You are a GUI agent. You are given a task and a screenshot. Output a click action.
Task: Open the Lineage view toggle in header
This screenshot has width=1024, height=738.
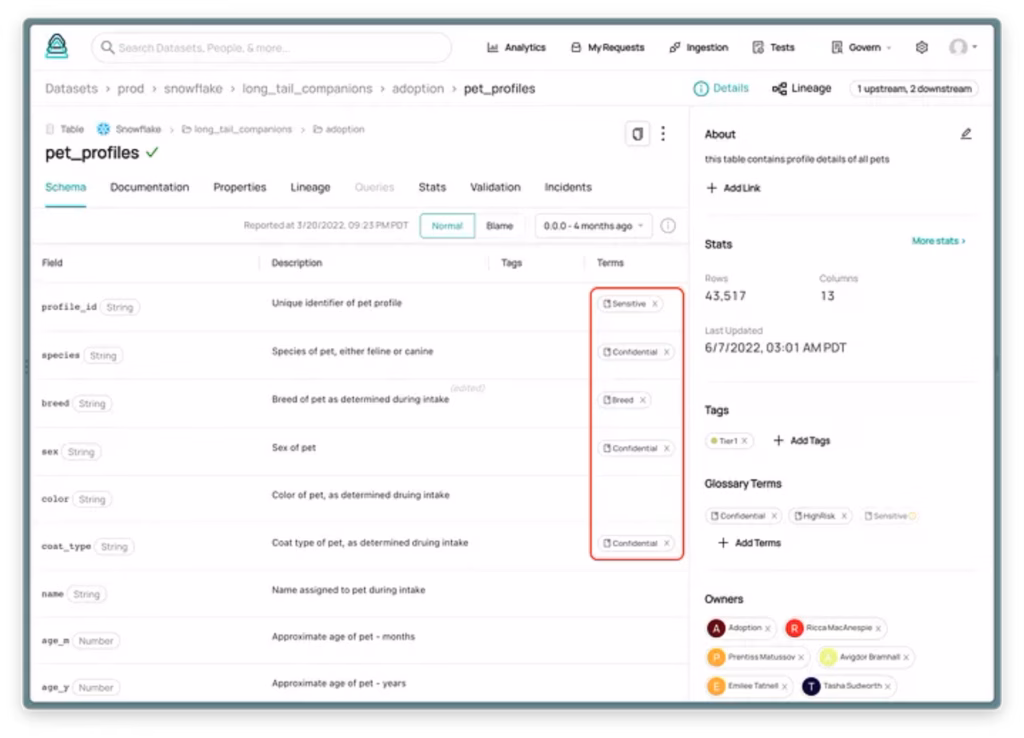click(802, 88)
